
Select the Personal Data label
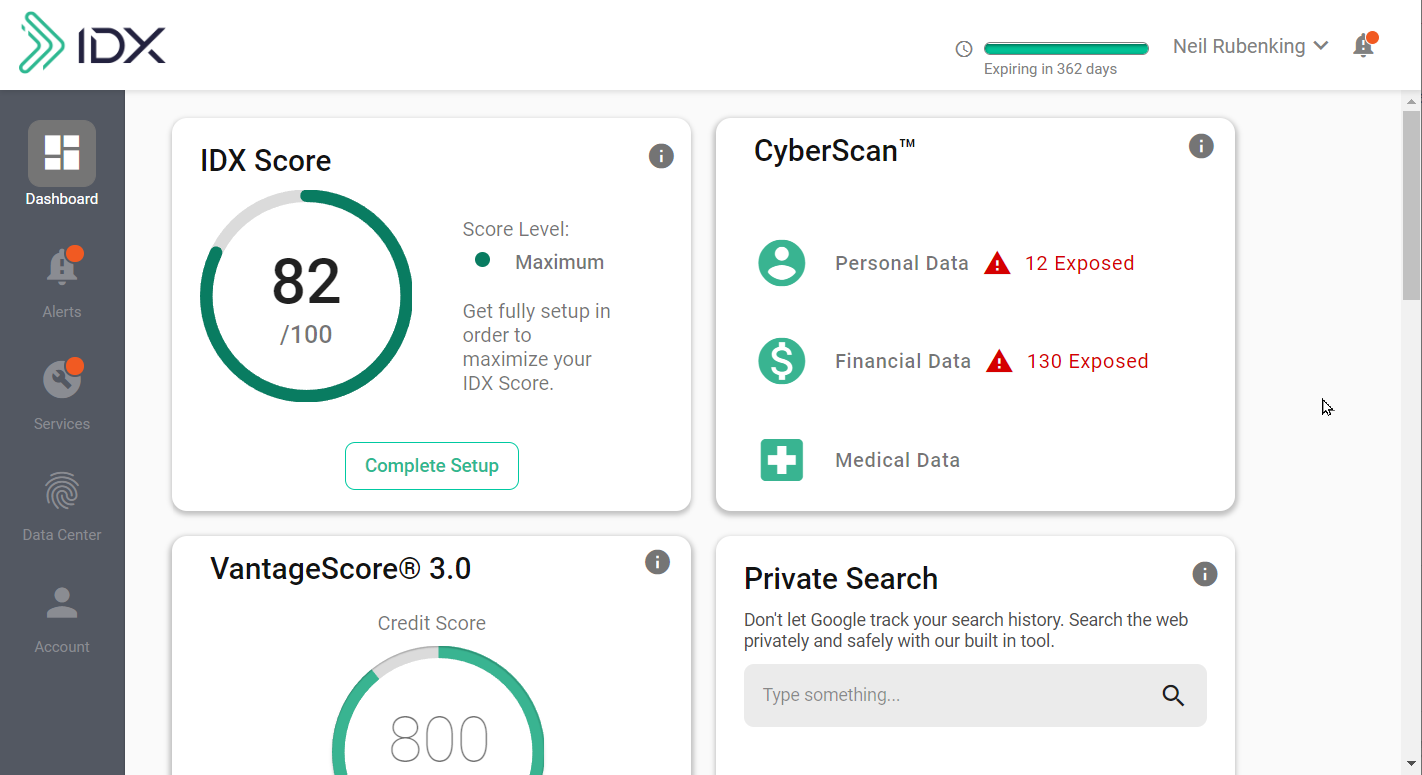pos(902,263)
